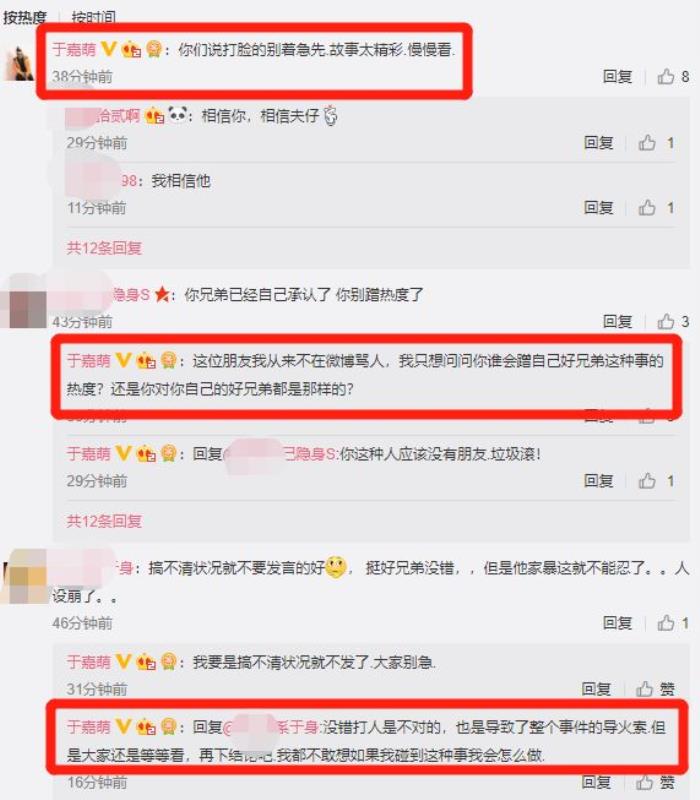Switch sorting to 按热度 tab

[24, 17]
